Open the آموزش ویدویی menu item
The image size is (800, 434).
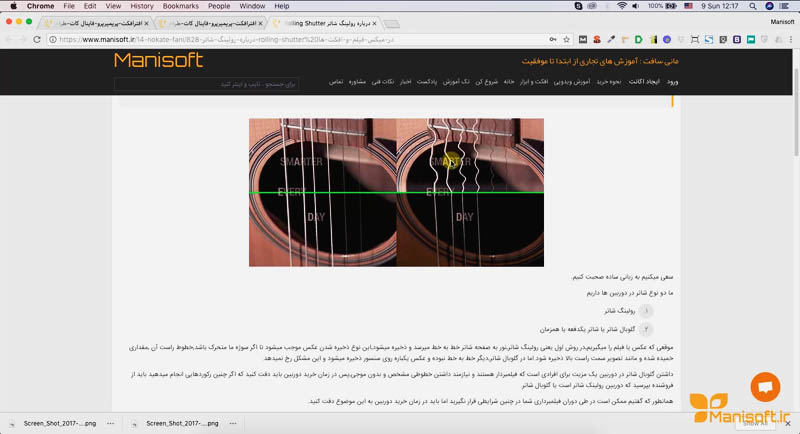click(x=572, y=82)
